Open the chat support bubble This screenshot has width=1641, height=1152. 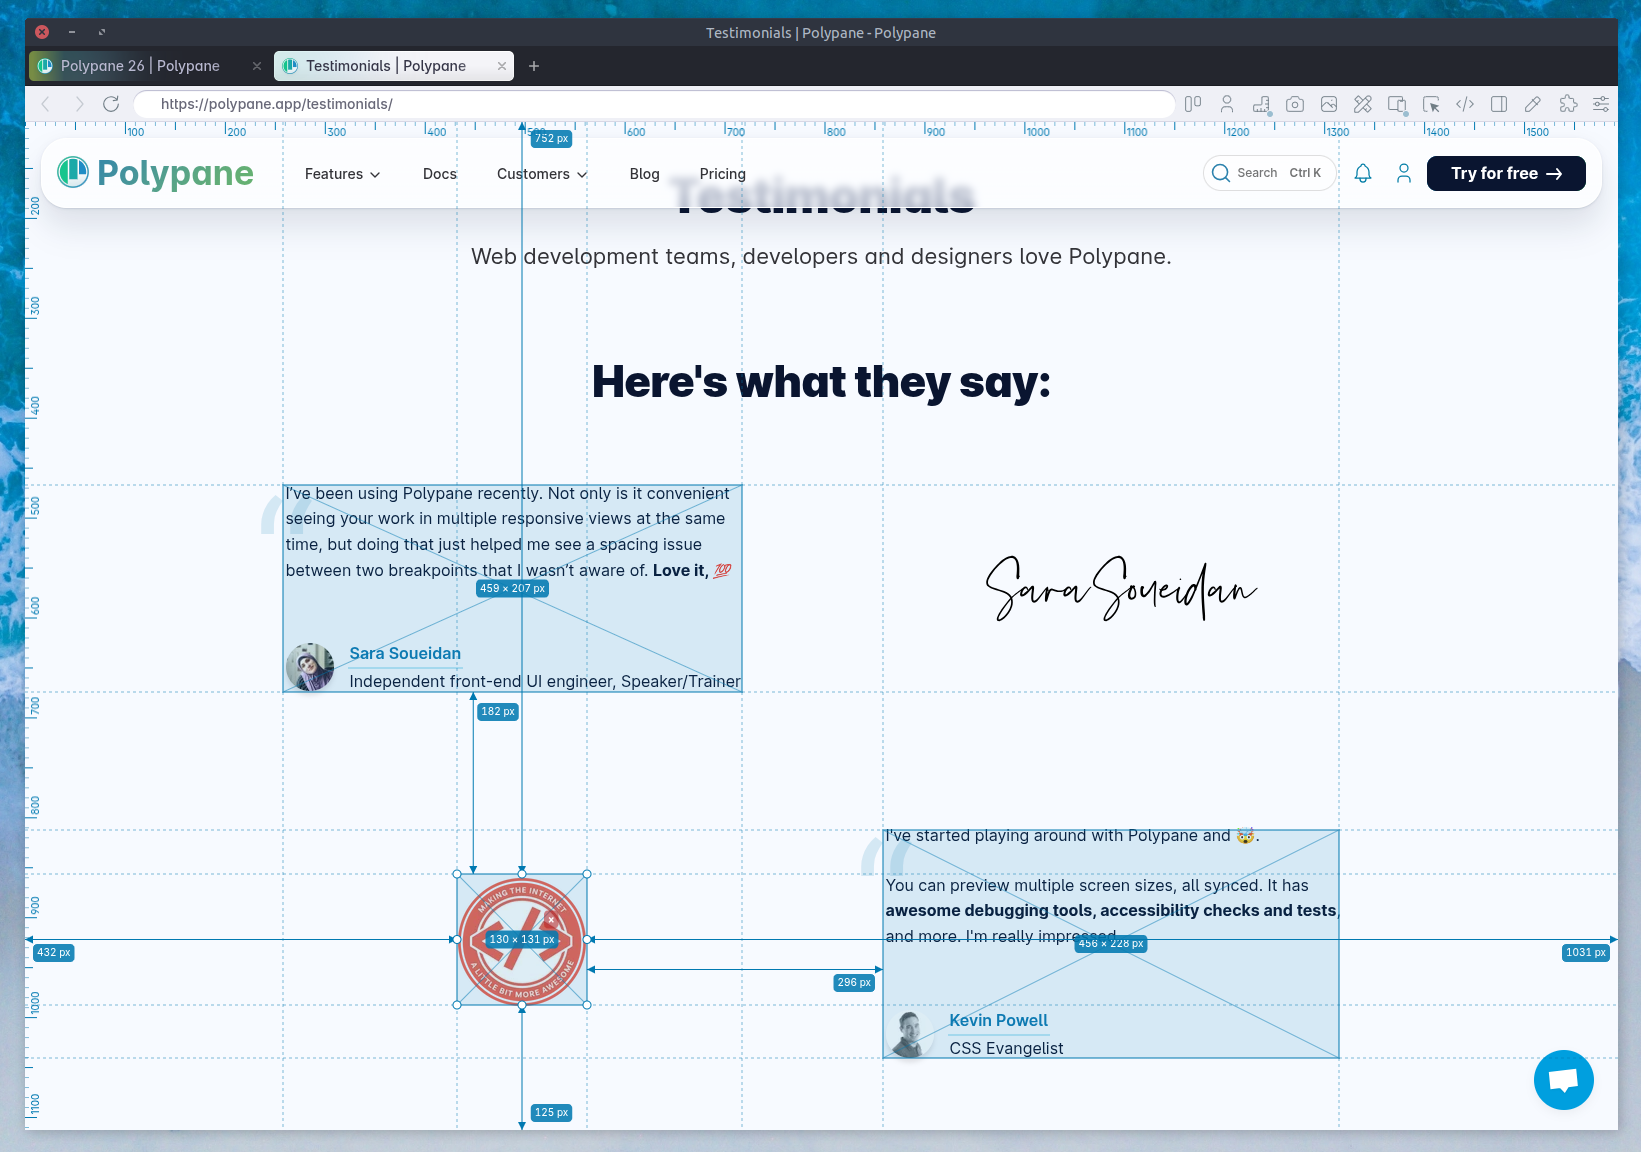click(1564, 1080)
